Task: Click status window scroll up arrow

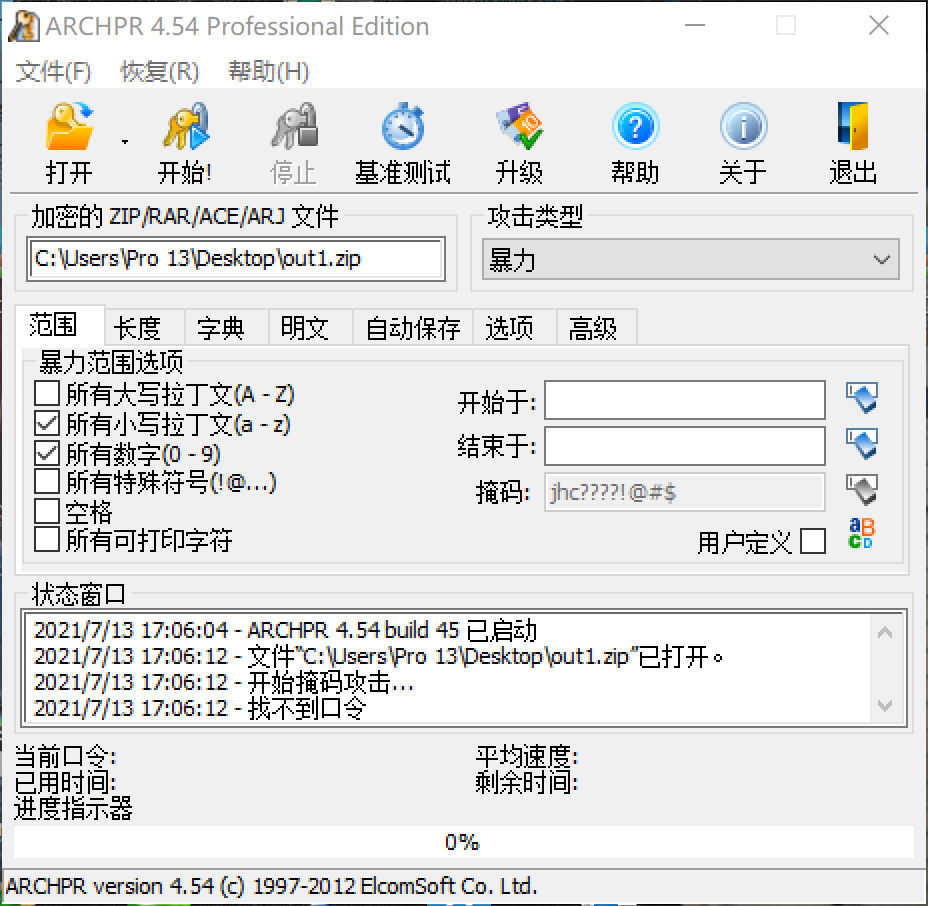Action: (x=885, y=633)
